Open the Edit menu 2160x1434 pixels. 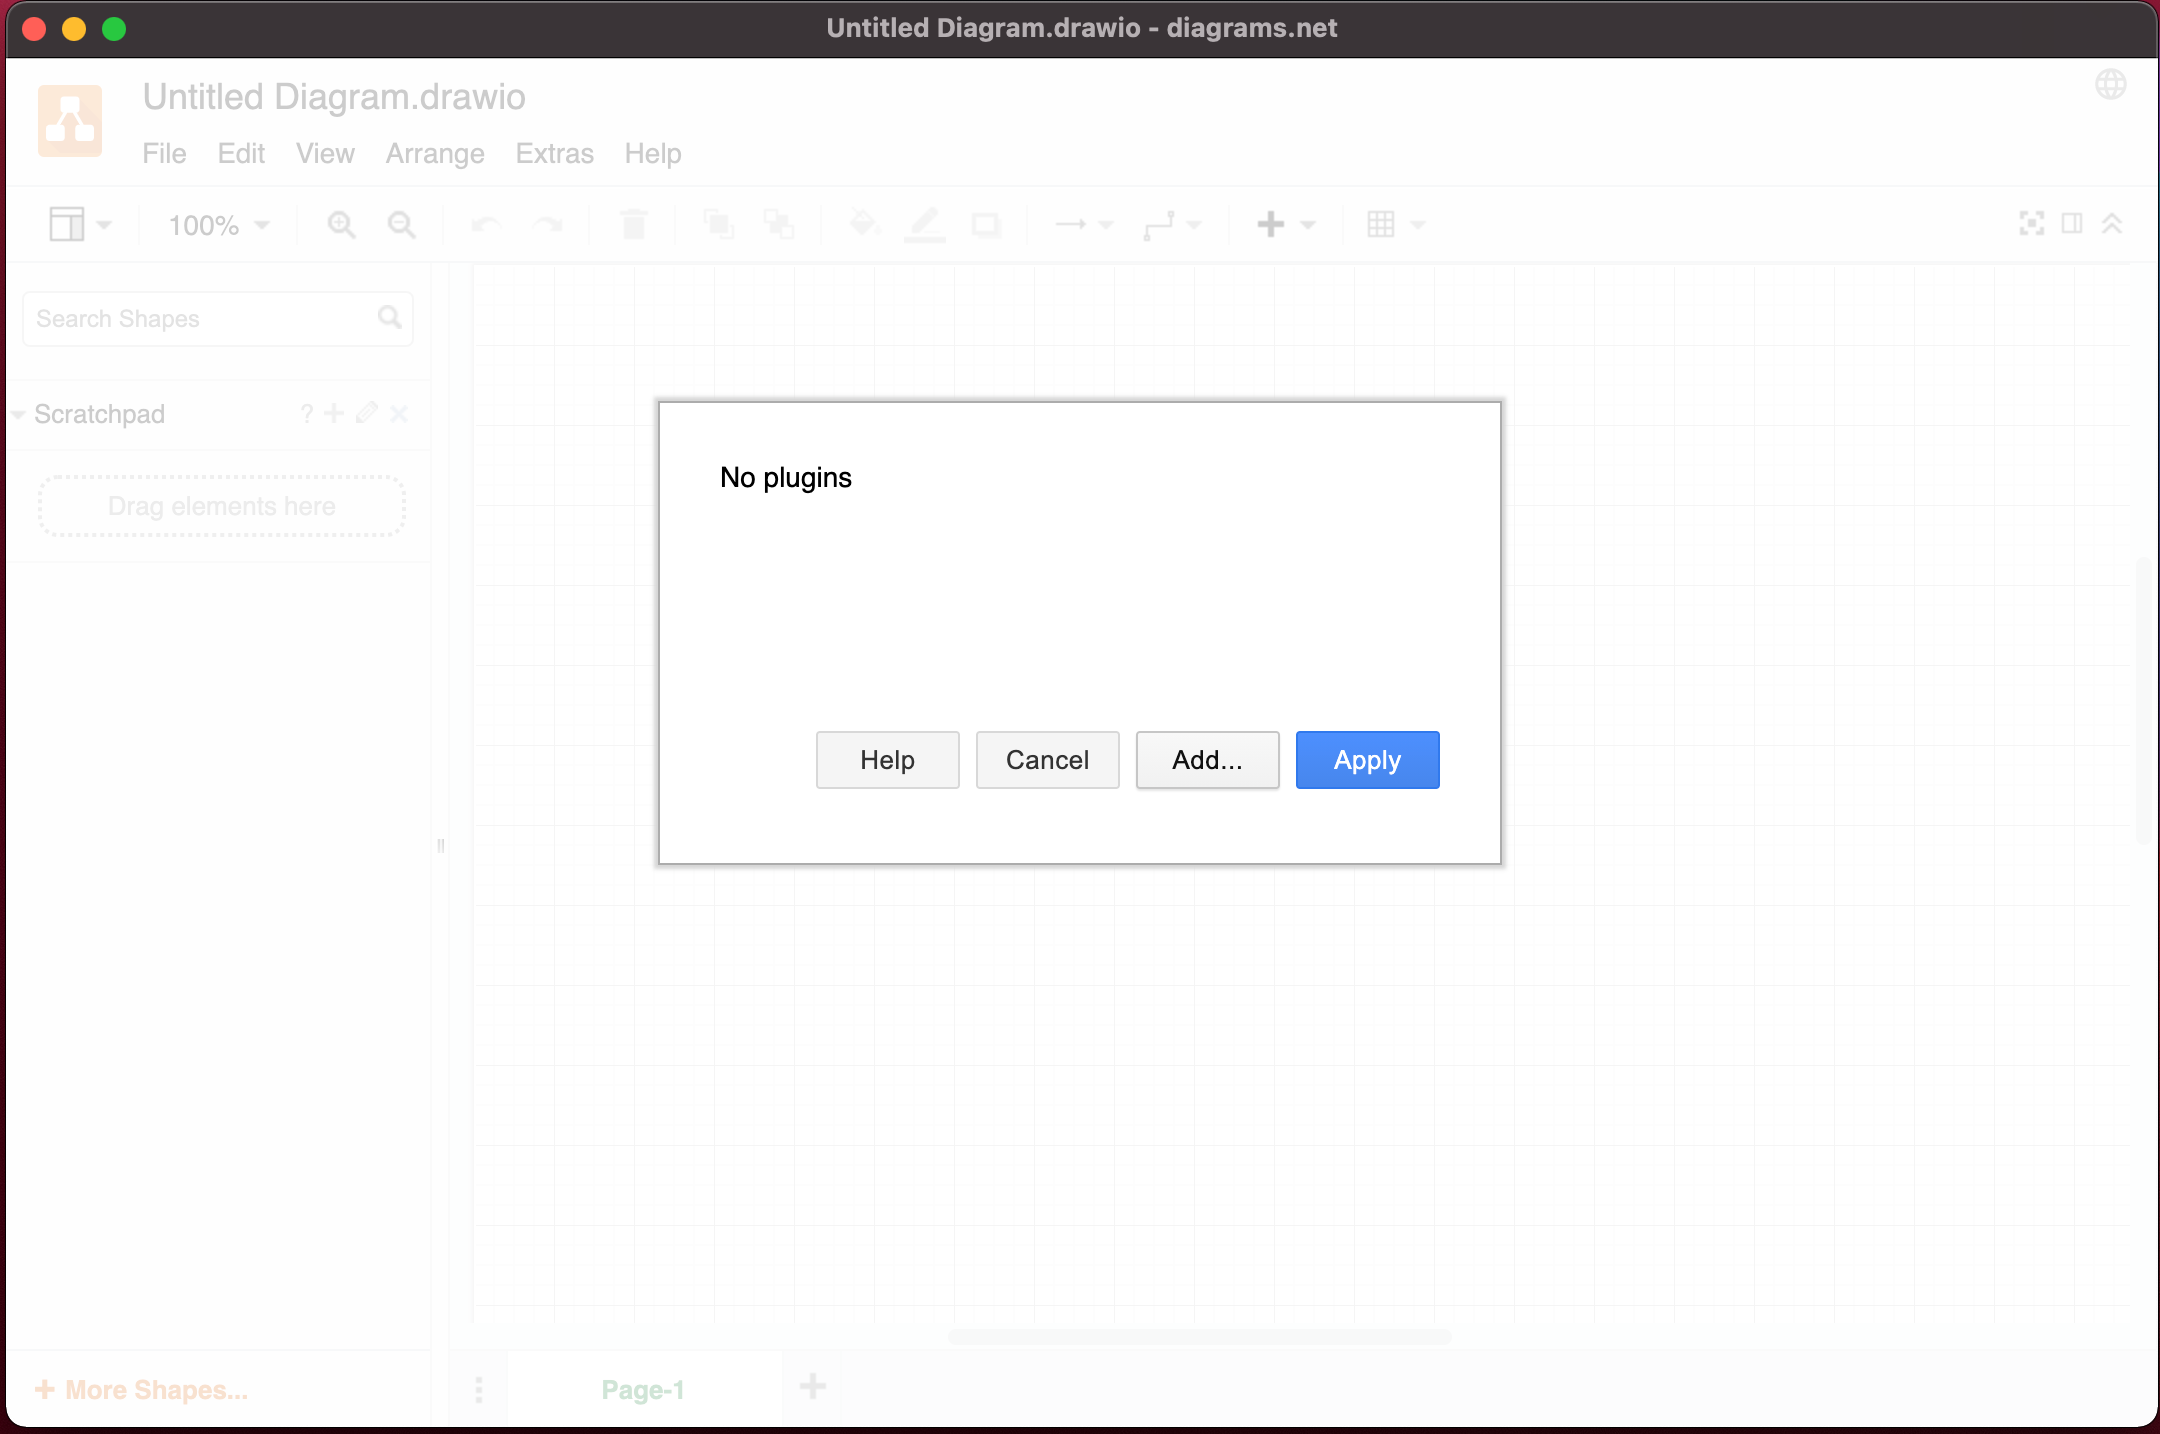click(241, 153)
